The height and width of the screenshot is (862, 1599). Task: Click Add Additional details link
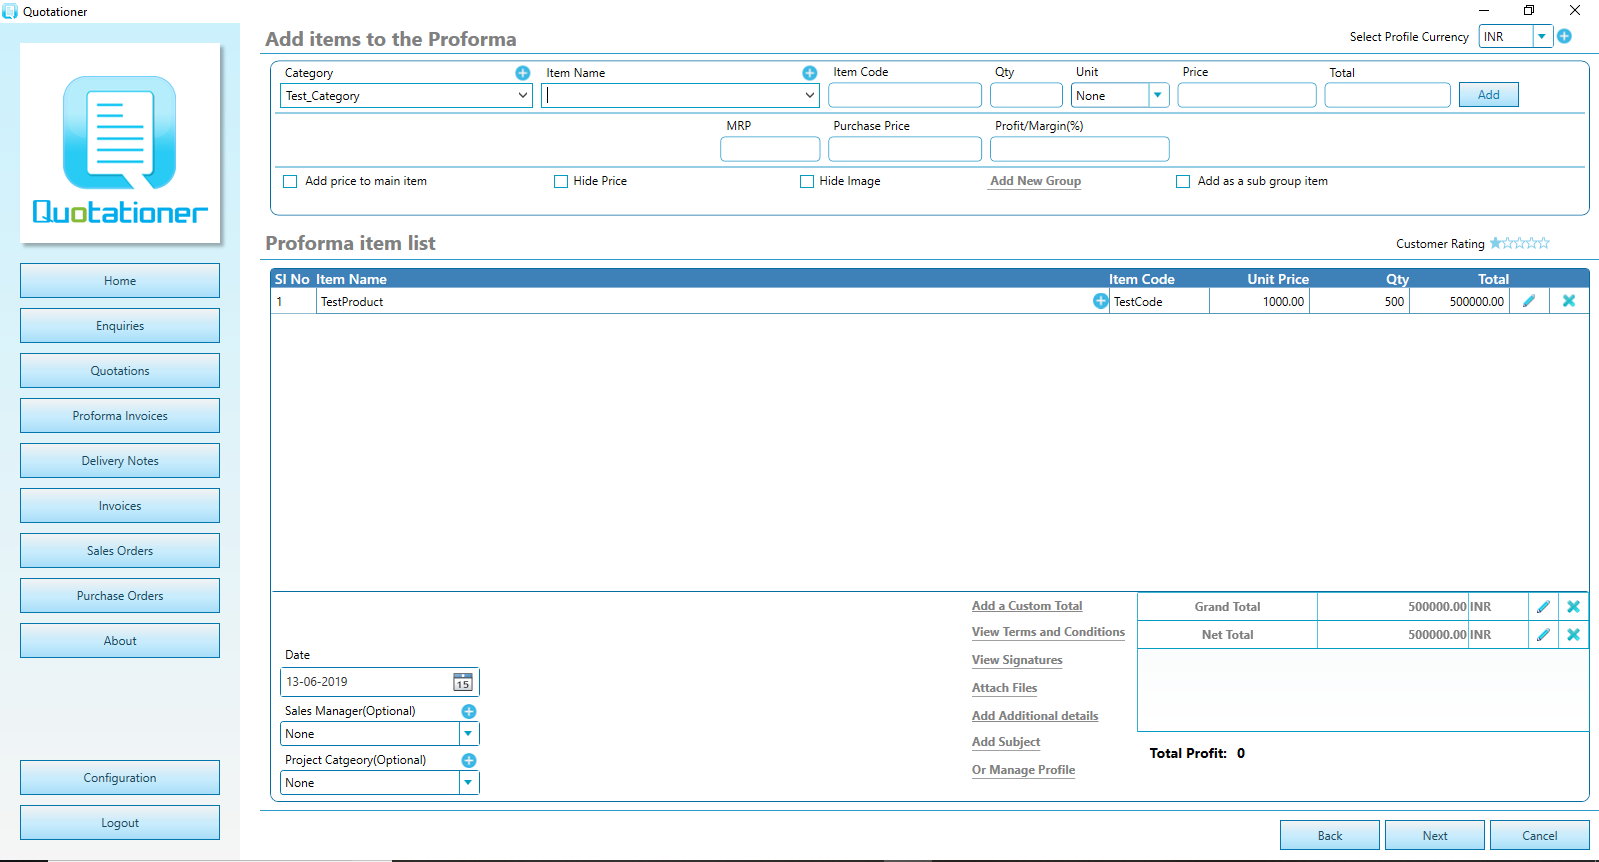1035,716
